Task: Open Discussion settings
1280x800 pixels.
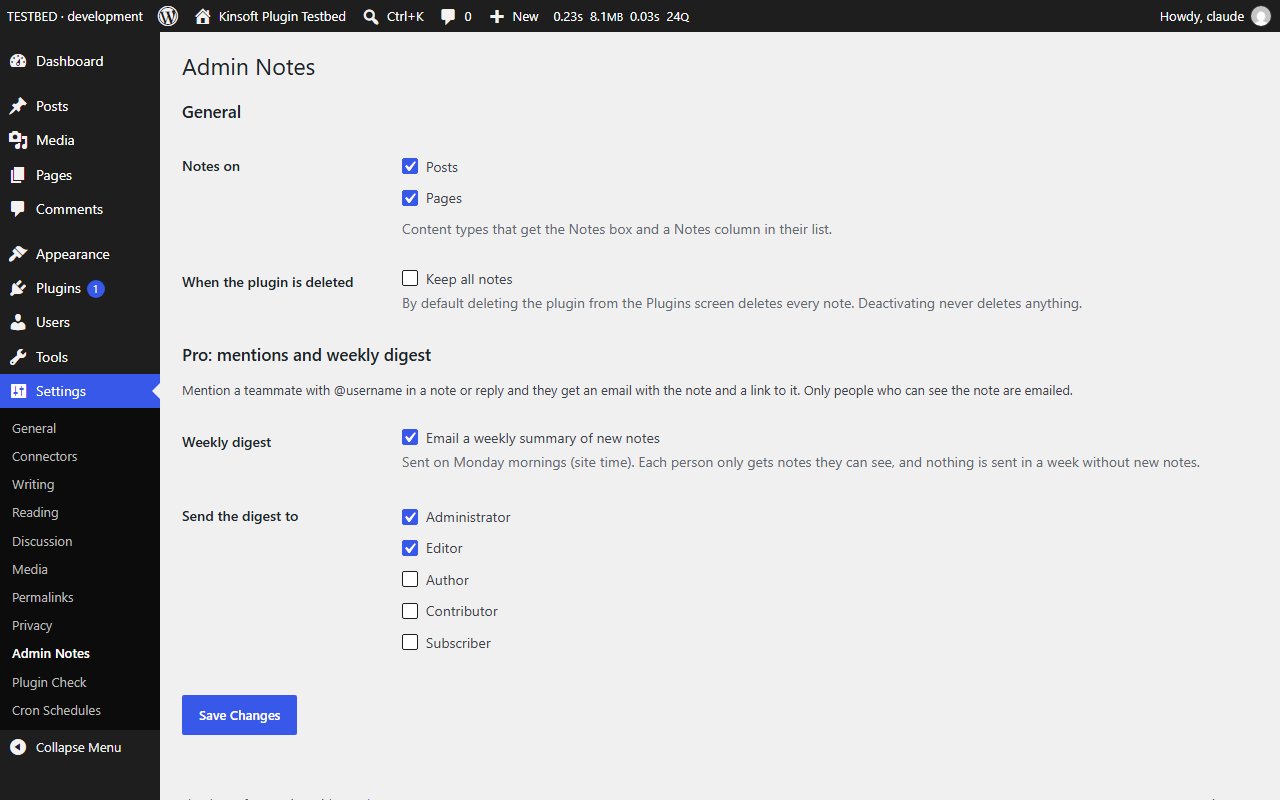Action: (x=80, y=541)
